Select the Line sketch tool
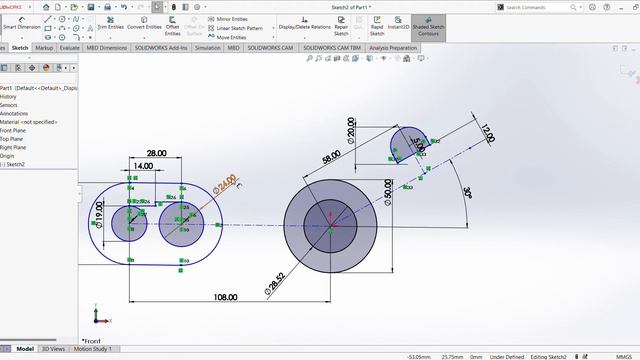 pos(48,19)
